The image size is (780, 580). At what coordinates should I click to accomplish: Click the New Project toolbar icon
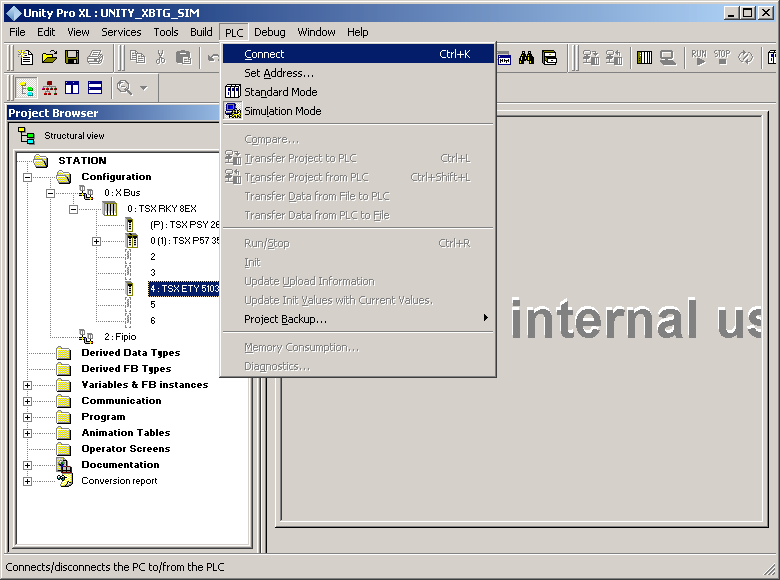25,57
